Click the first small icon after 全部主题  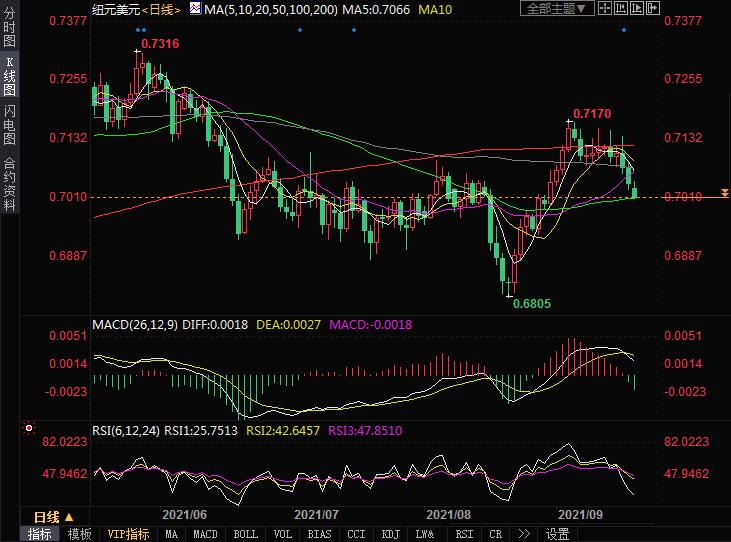pos(604,9)
